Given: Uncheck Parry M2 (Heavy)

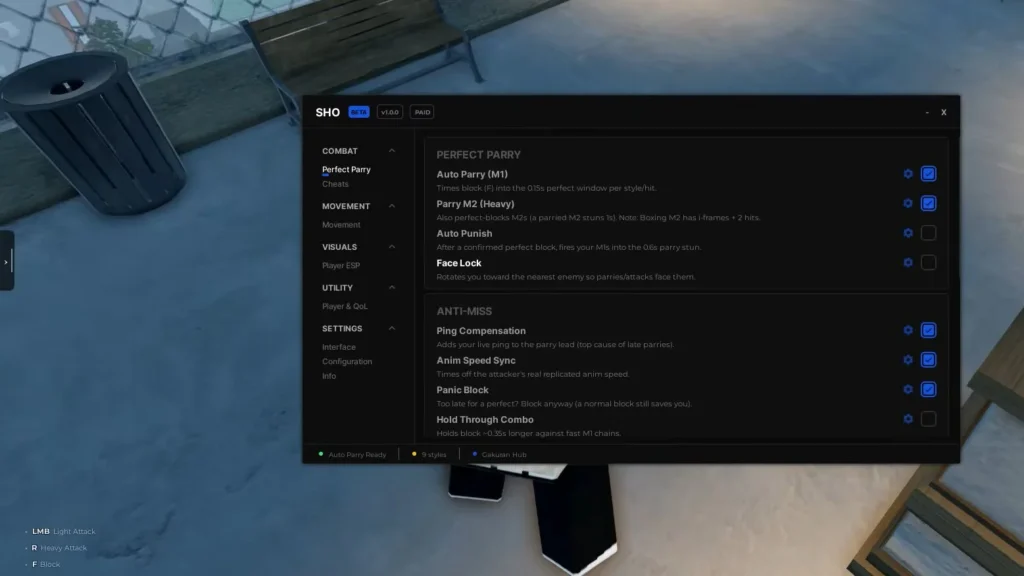Looking at the screenshot, I should [928, 203].
